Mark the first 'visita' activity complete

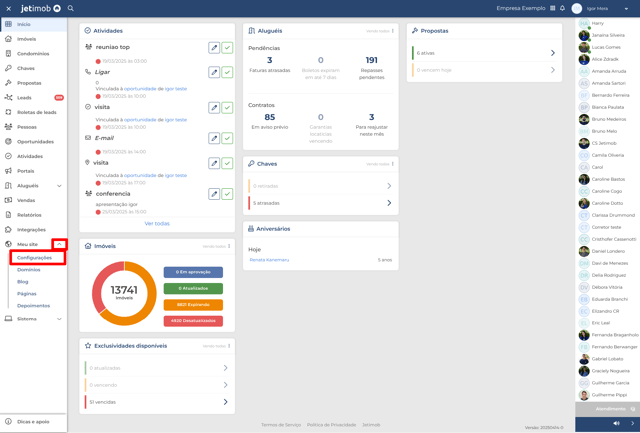(228, 107)
